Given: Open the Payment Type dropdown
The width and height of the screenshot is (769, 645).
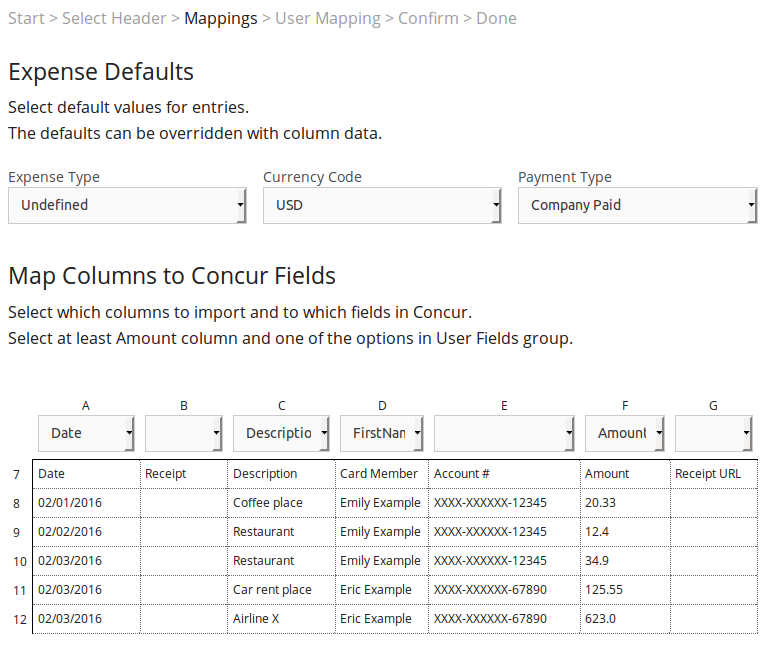Looking at the screenshot, I should [638, 206].
